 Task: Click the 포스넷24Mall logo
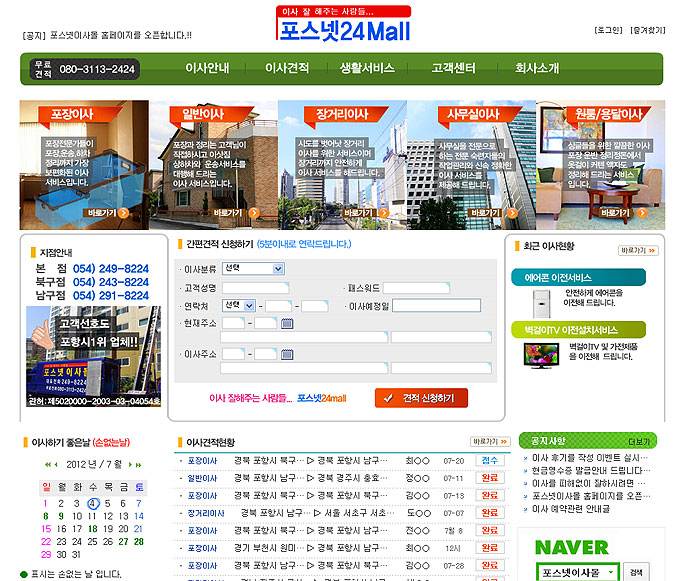(343, 23)
